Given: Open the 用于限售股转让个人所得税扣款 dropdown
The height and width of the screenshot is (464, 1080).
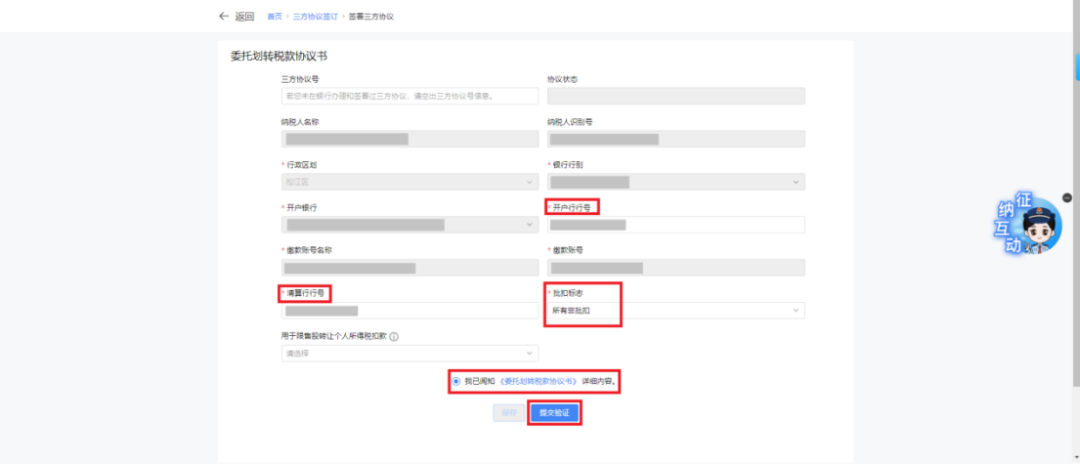Looking at the screenshot, I should (410, 353).
